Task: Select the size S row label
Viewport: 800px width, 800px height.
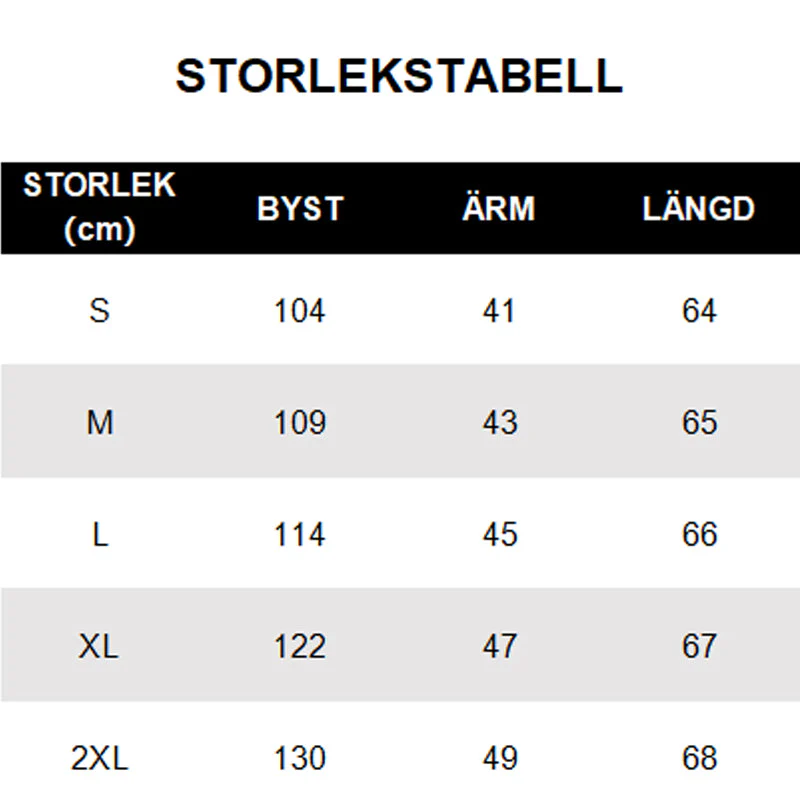Action: [x=99, y=310]
